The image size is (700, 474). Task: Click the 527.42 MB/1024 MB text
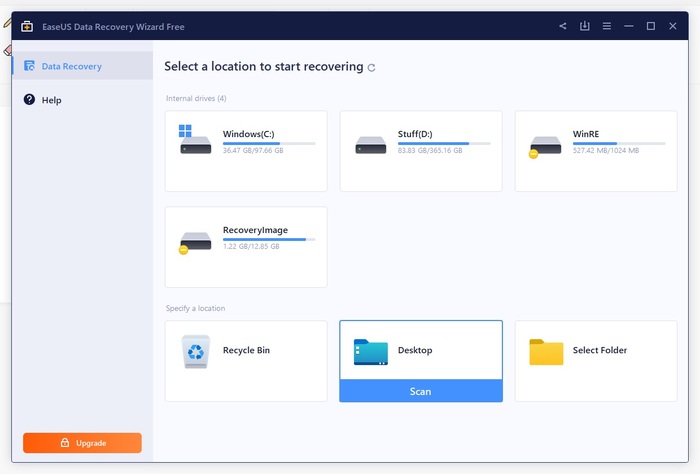606,150
